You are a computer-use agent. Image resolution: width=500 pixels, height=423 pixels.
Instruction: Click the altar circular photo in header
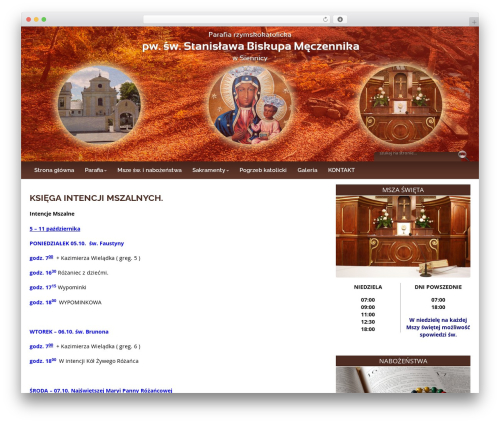point(401,104)
